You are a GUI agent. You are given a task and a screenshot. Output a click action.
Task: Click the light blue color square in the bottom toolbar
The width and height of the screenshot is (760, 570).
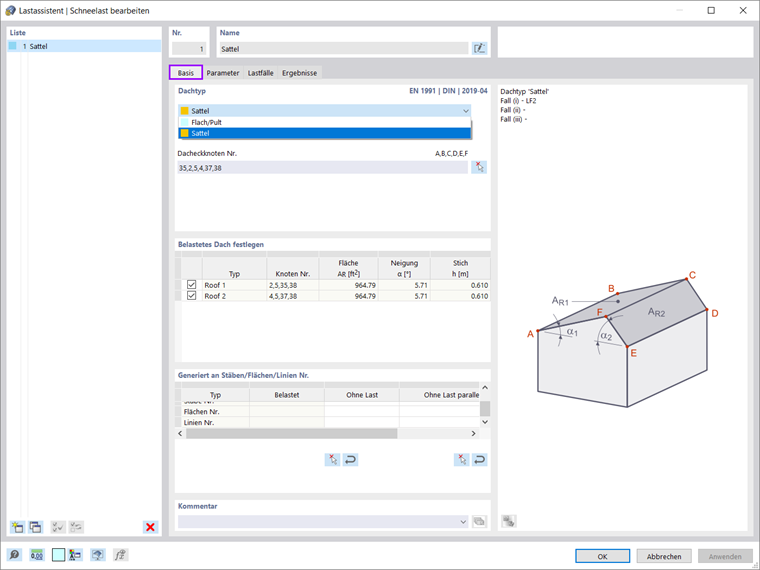tap(59, 555)
